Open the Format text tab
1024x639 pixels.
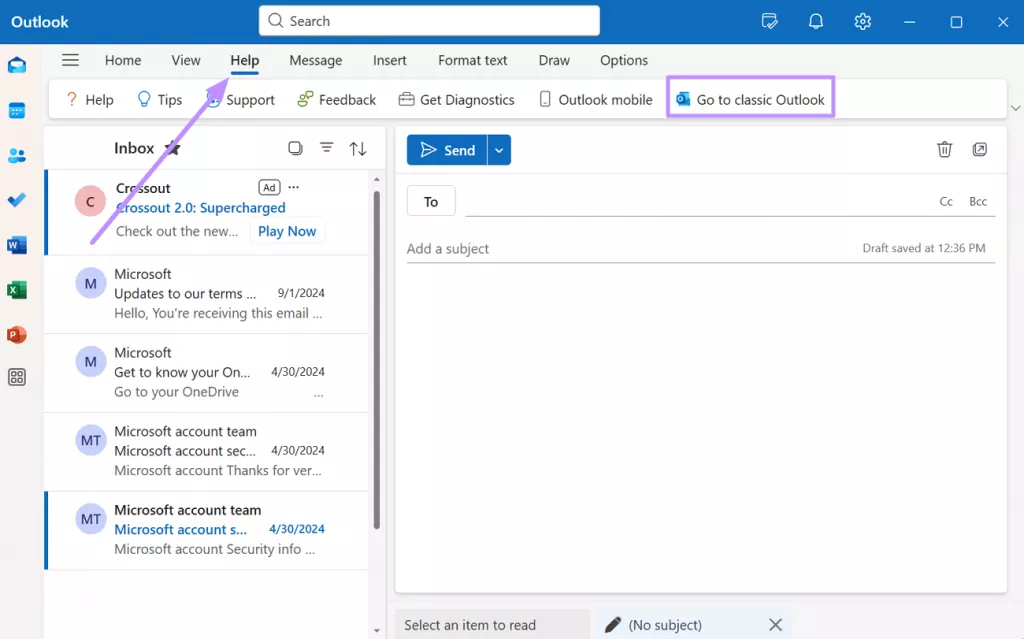[473, 60]
